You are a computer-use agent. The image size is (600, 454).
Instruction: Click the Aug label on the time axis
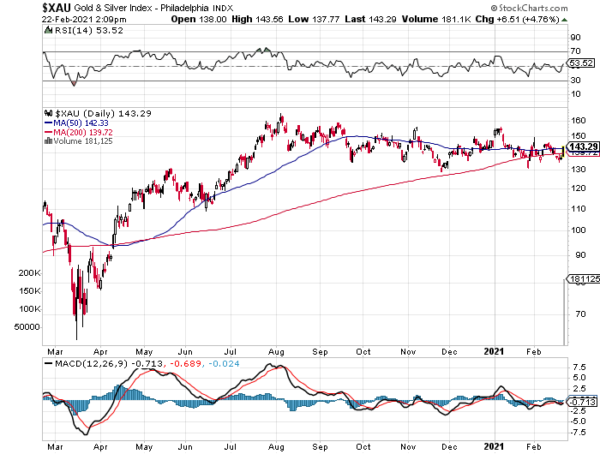coord(277,352)
